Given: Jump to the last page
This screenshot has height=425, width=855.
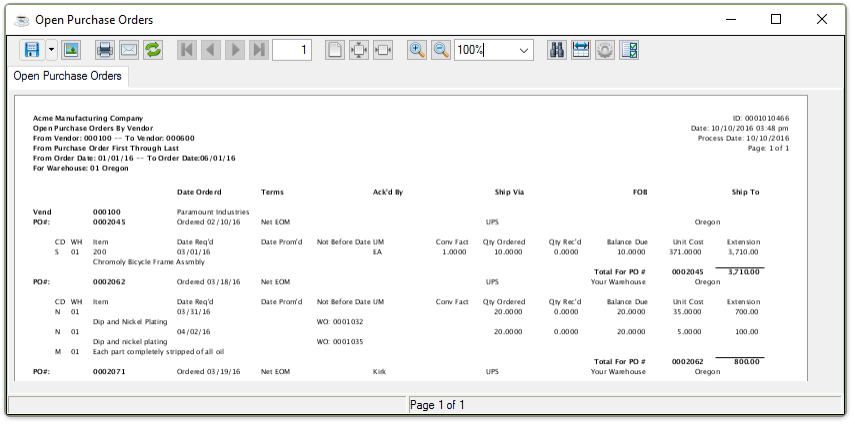Looking at the screenshot, I should point(259,49).
